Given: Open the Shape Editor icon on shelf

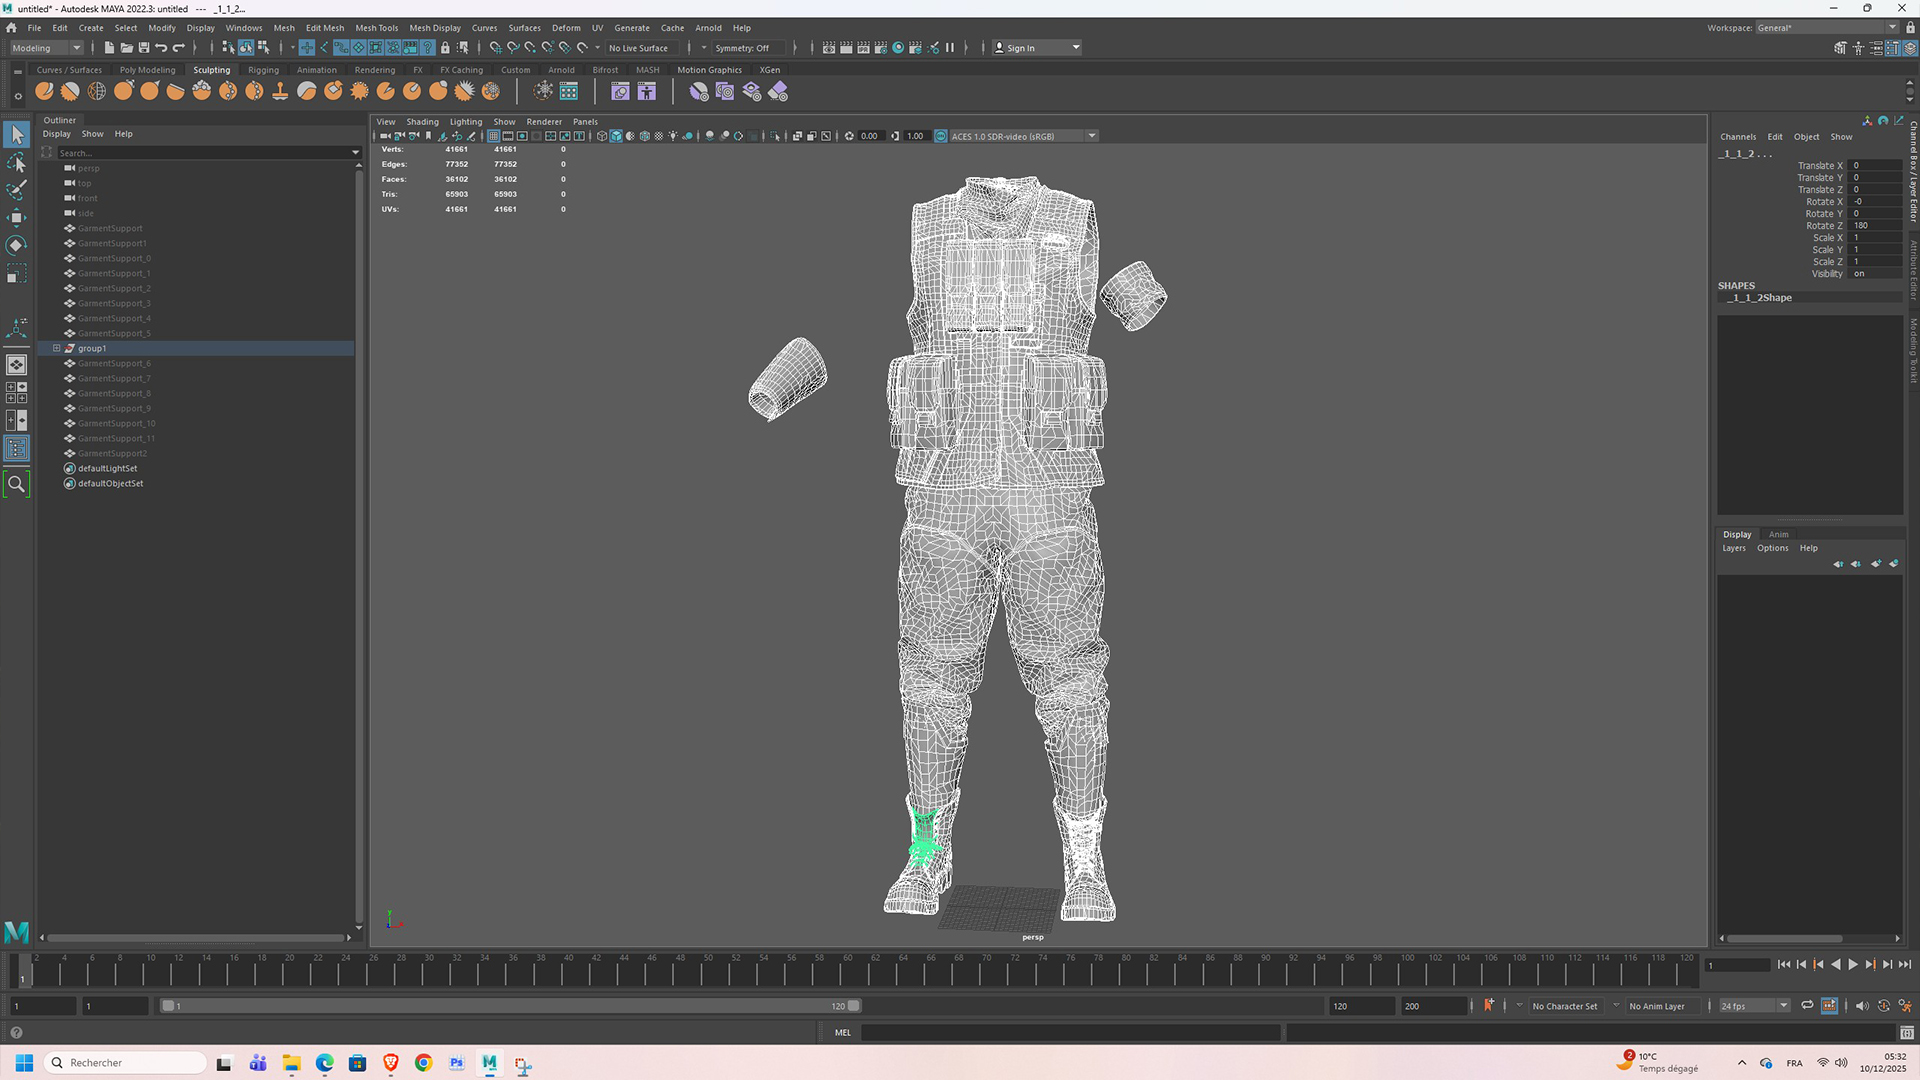Looking at the screenshot, I should click(x=620, y=91).
